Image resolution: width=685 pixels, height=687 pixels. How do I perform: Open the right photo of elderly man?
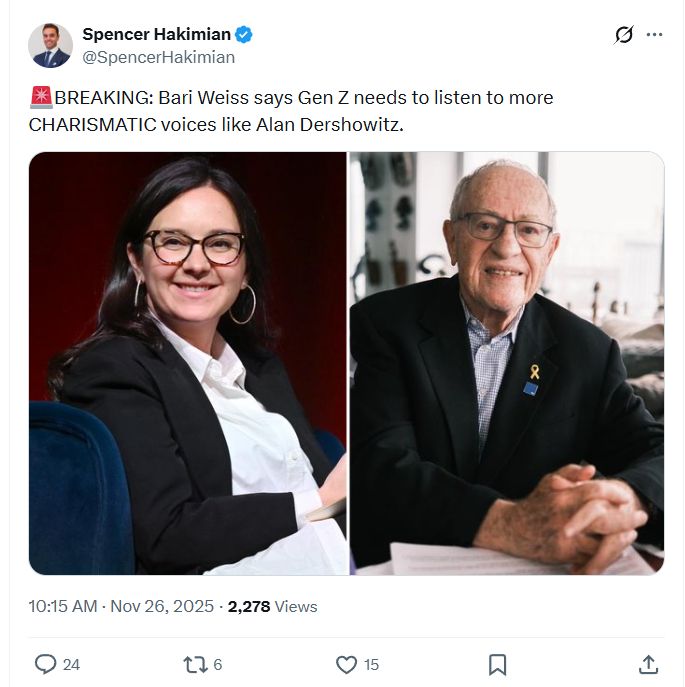pos(507,363)
